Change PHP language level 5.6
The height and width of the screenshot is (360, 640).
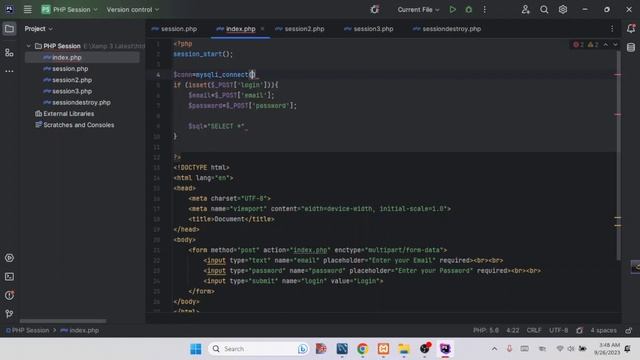(x=486, y=330)
